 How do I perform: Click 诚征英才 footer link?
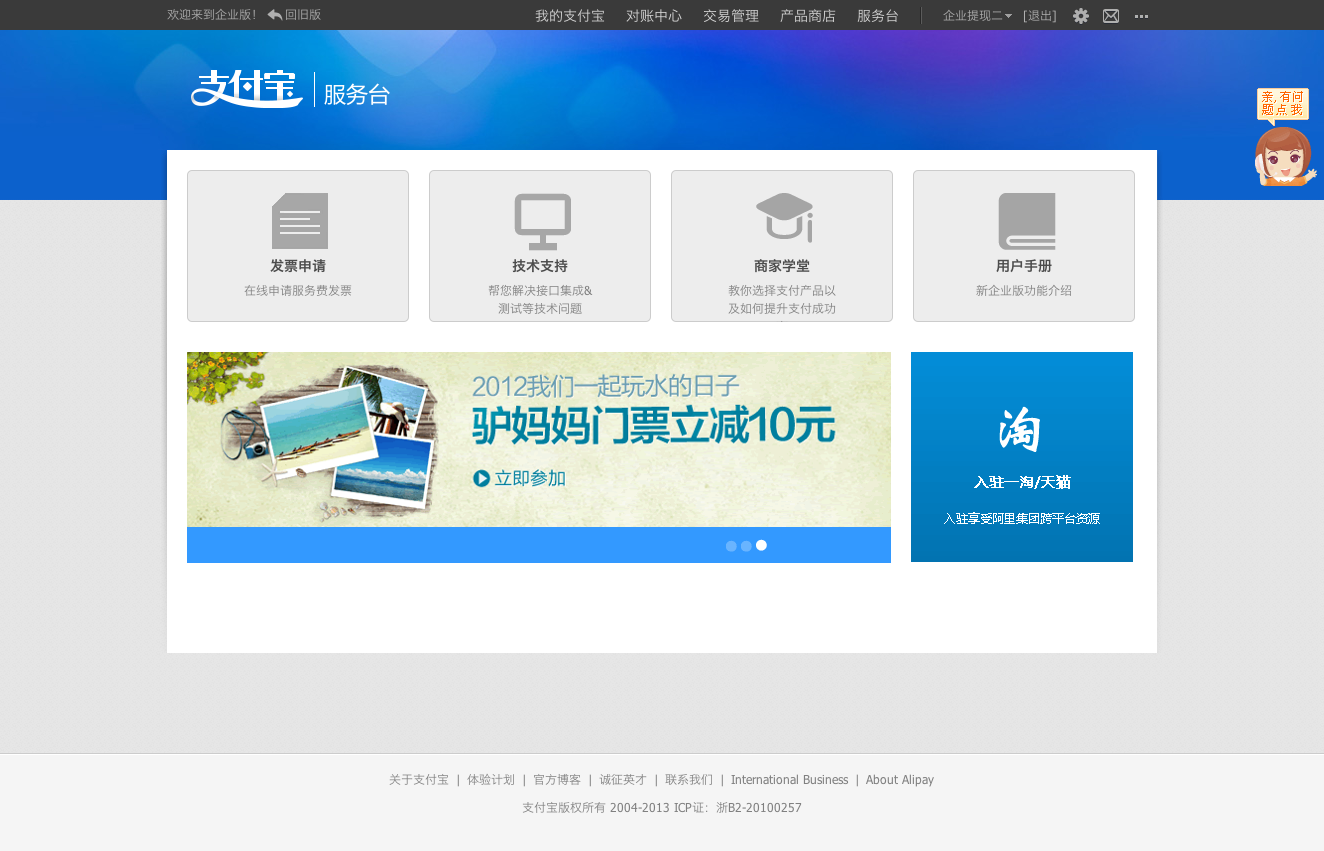point(623,780)
